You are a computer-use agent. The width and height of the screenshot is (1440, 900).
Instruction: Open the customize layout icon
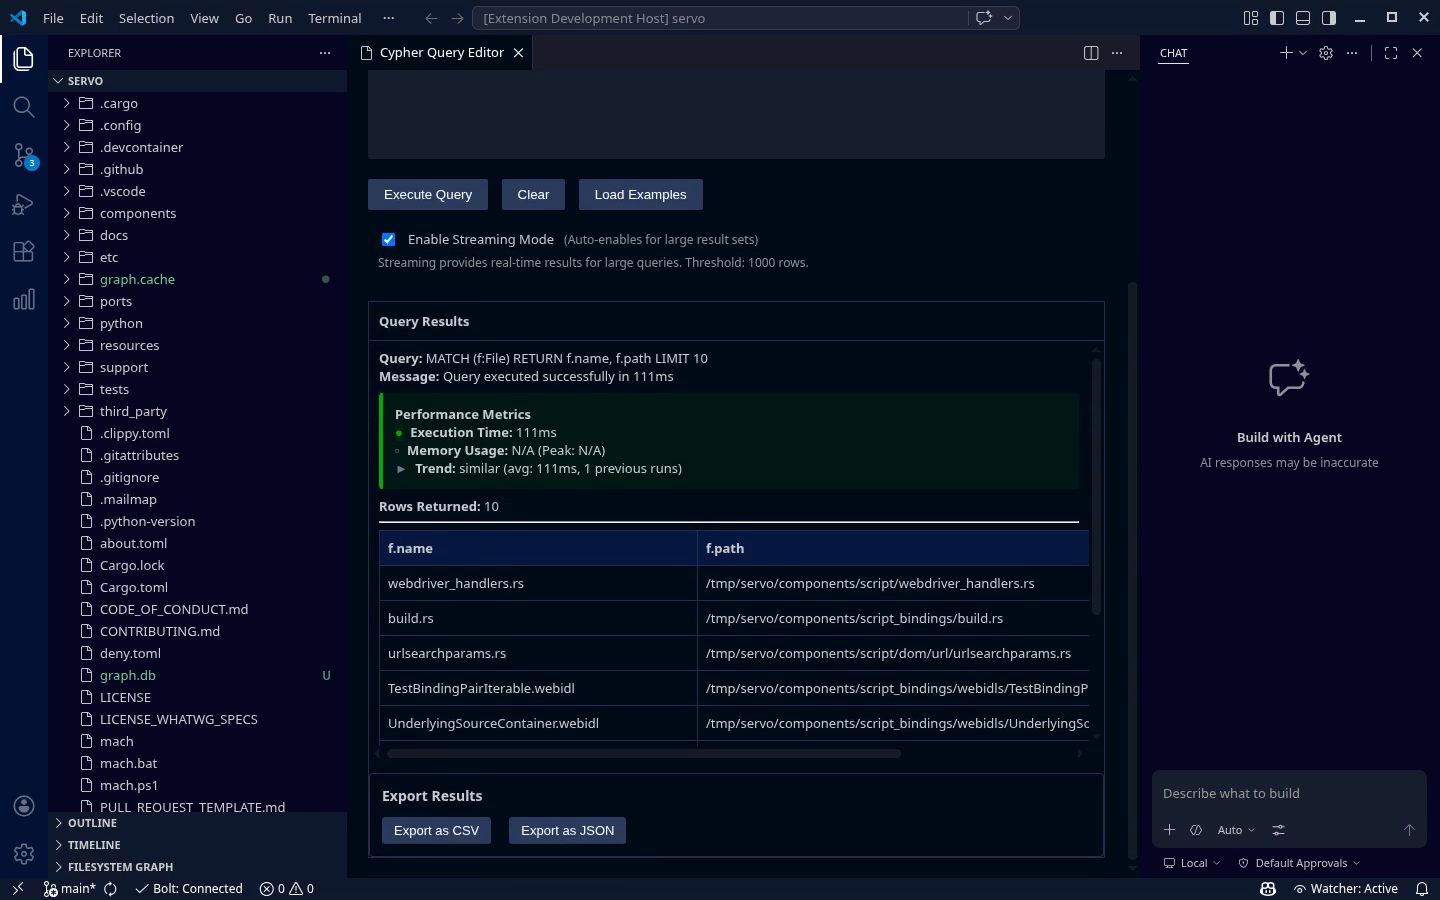coord(1250,18)
